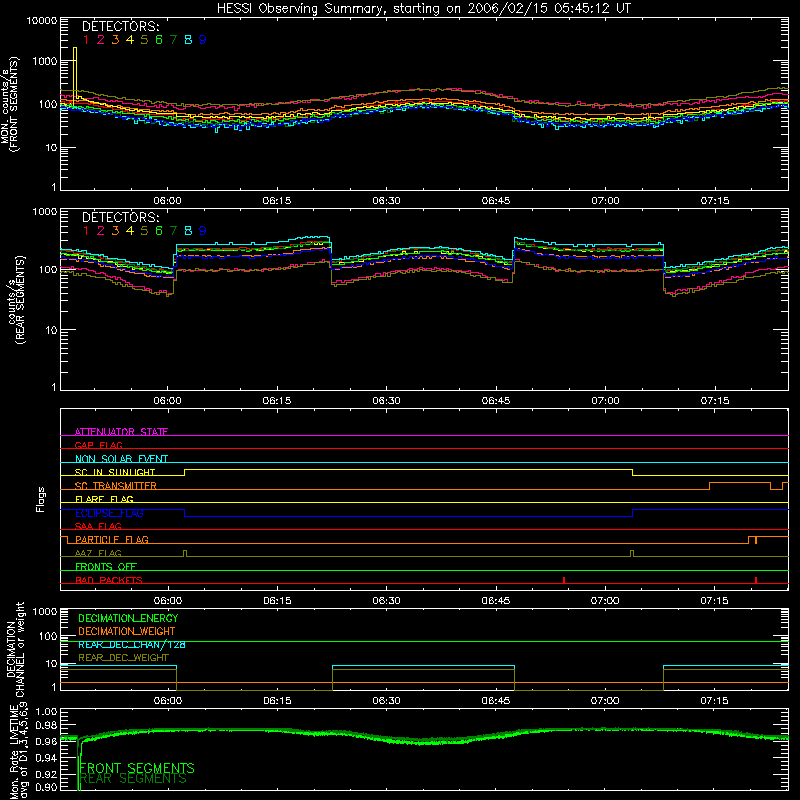Click the BAD_PACKETS flag label

click(x=109, y=580)
